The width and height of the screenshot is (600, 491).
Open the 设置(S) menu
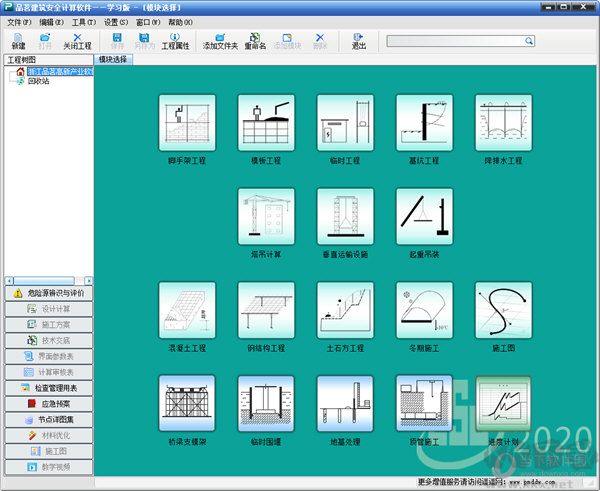pyautogui.click(x=116, y=22)
